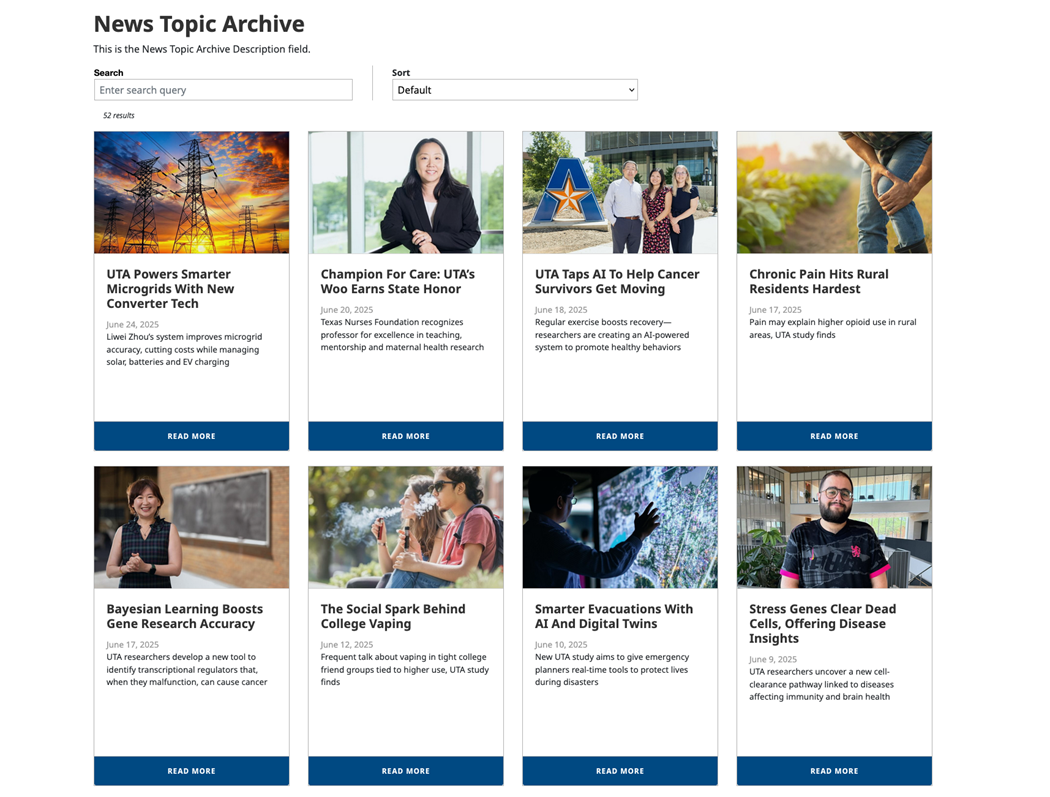Click headline The Social Spark Behind College Vaping
Screen dimensions: 1050x797
(x=392, y=616)
